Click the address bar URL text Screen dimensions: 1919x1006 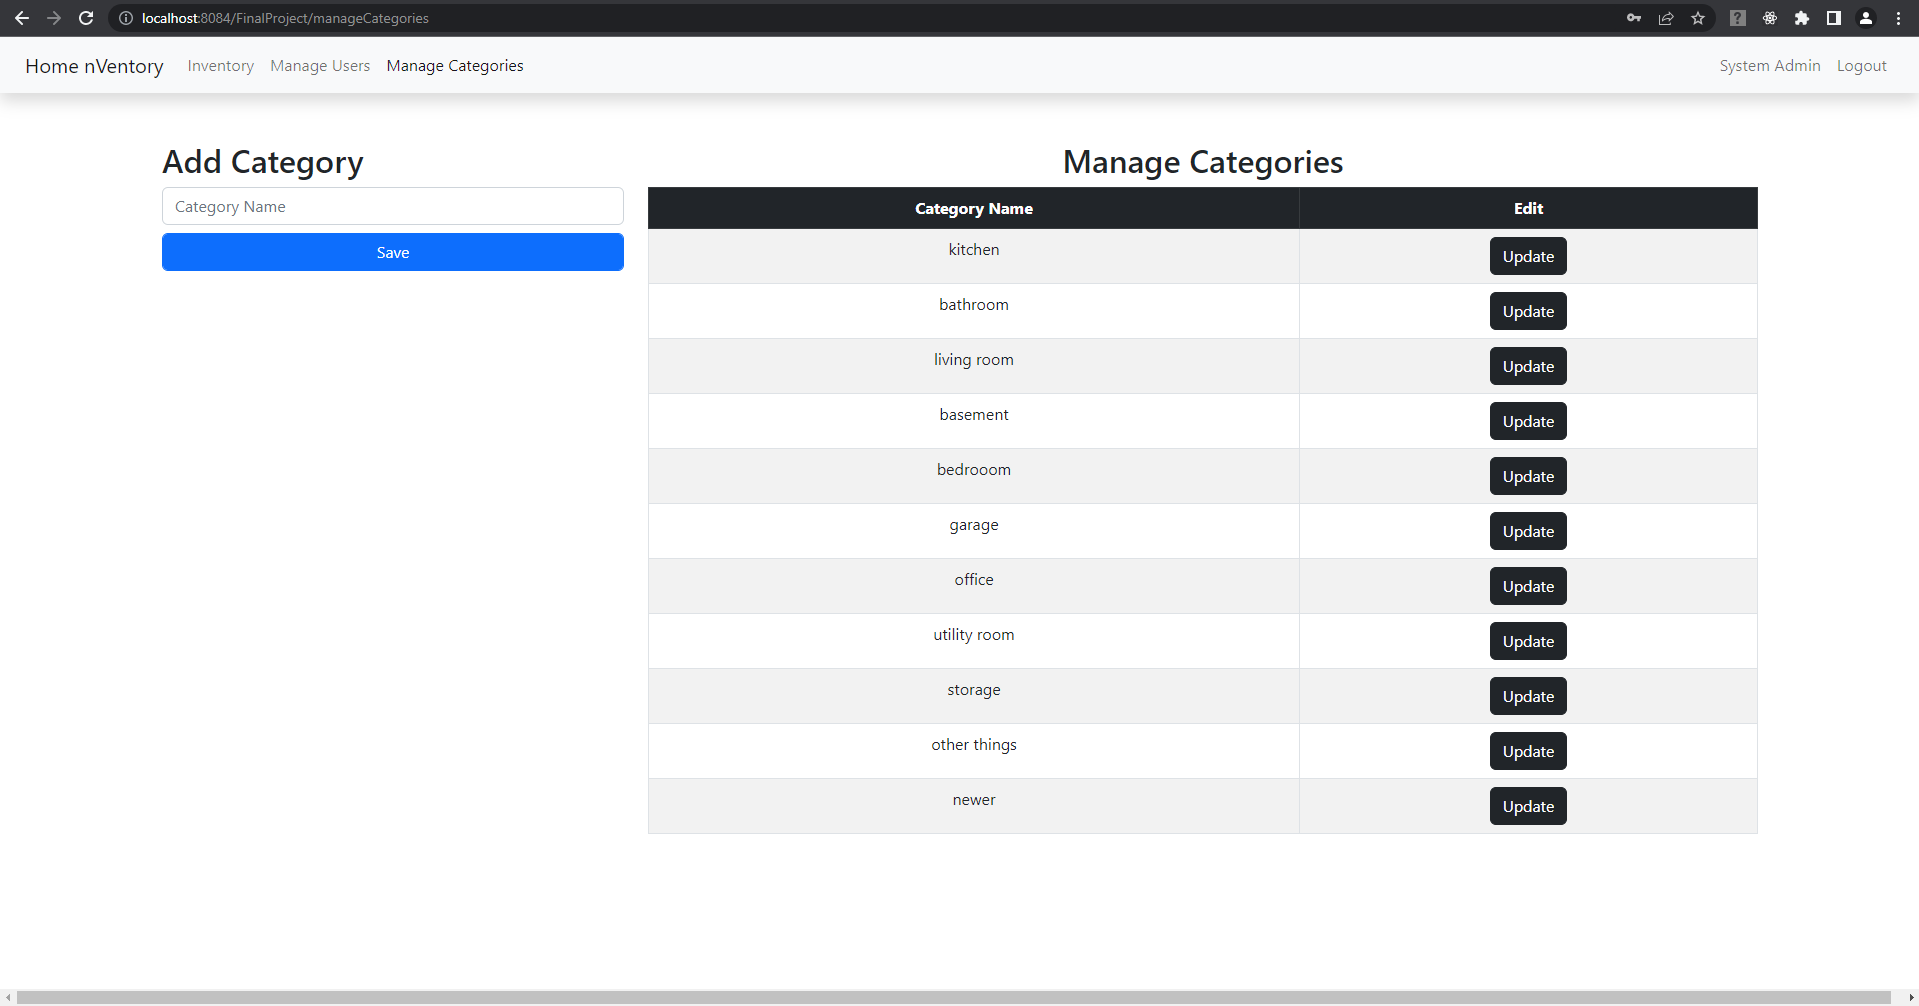[285, 18]
